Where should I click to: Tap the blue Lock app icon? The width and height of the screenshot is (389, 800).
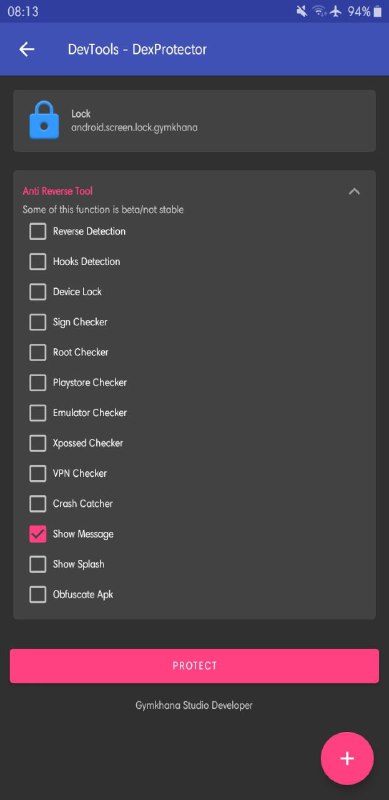(x=45, y=120)
